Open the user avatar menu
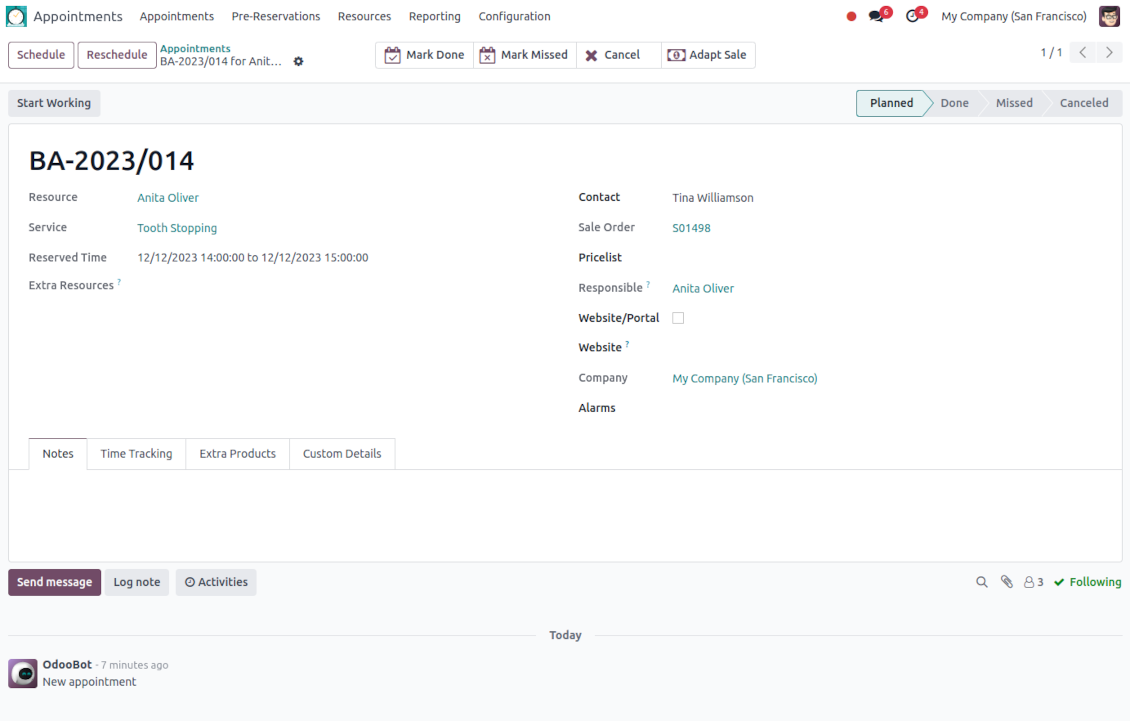The width and height of the screenshot is (1130, 721). (x=1109, y=17)
